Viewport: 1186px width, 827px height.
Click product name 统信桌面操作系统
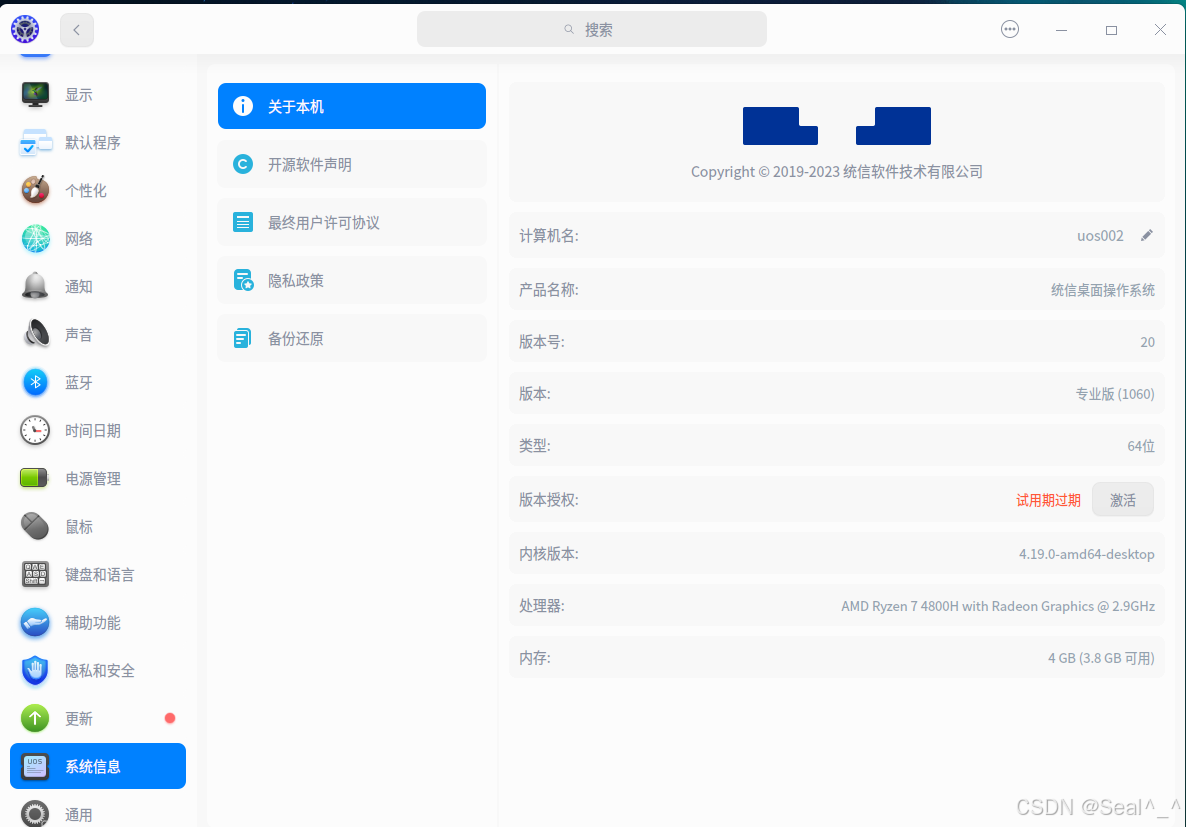[x=1103, y=290]
